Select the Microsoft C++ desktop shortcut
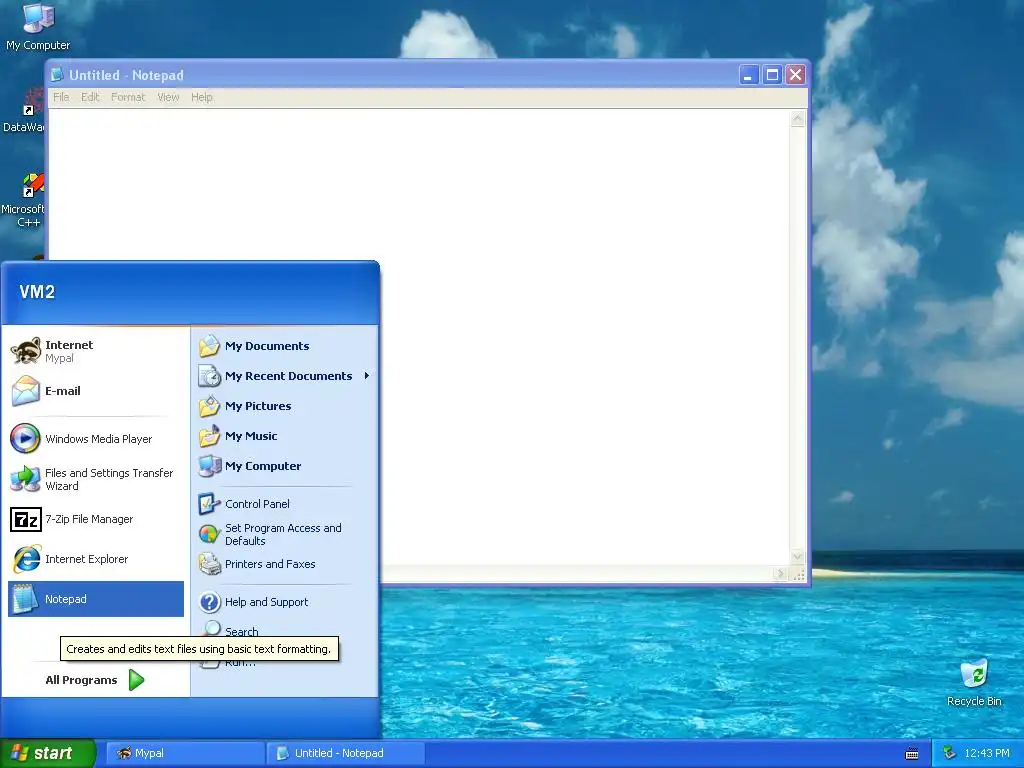The image size is (1024, 768). (24, 200)
